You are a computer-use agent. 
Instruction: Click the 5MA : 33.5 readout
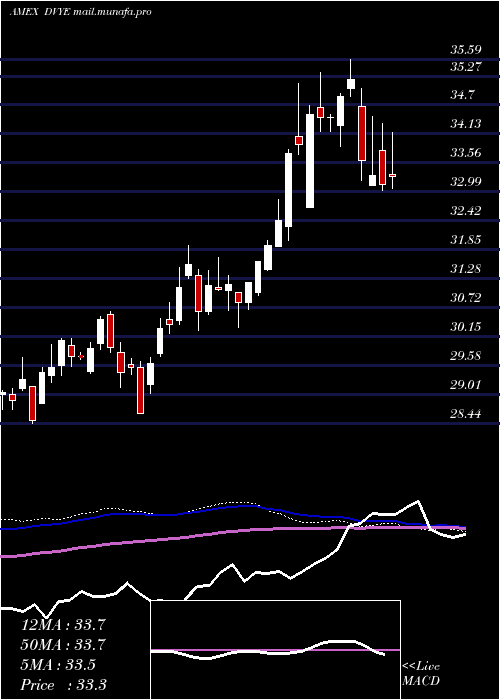58,665
